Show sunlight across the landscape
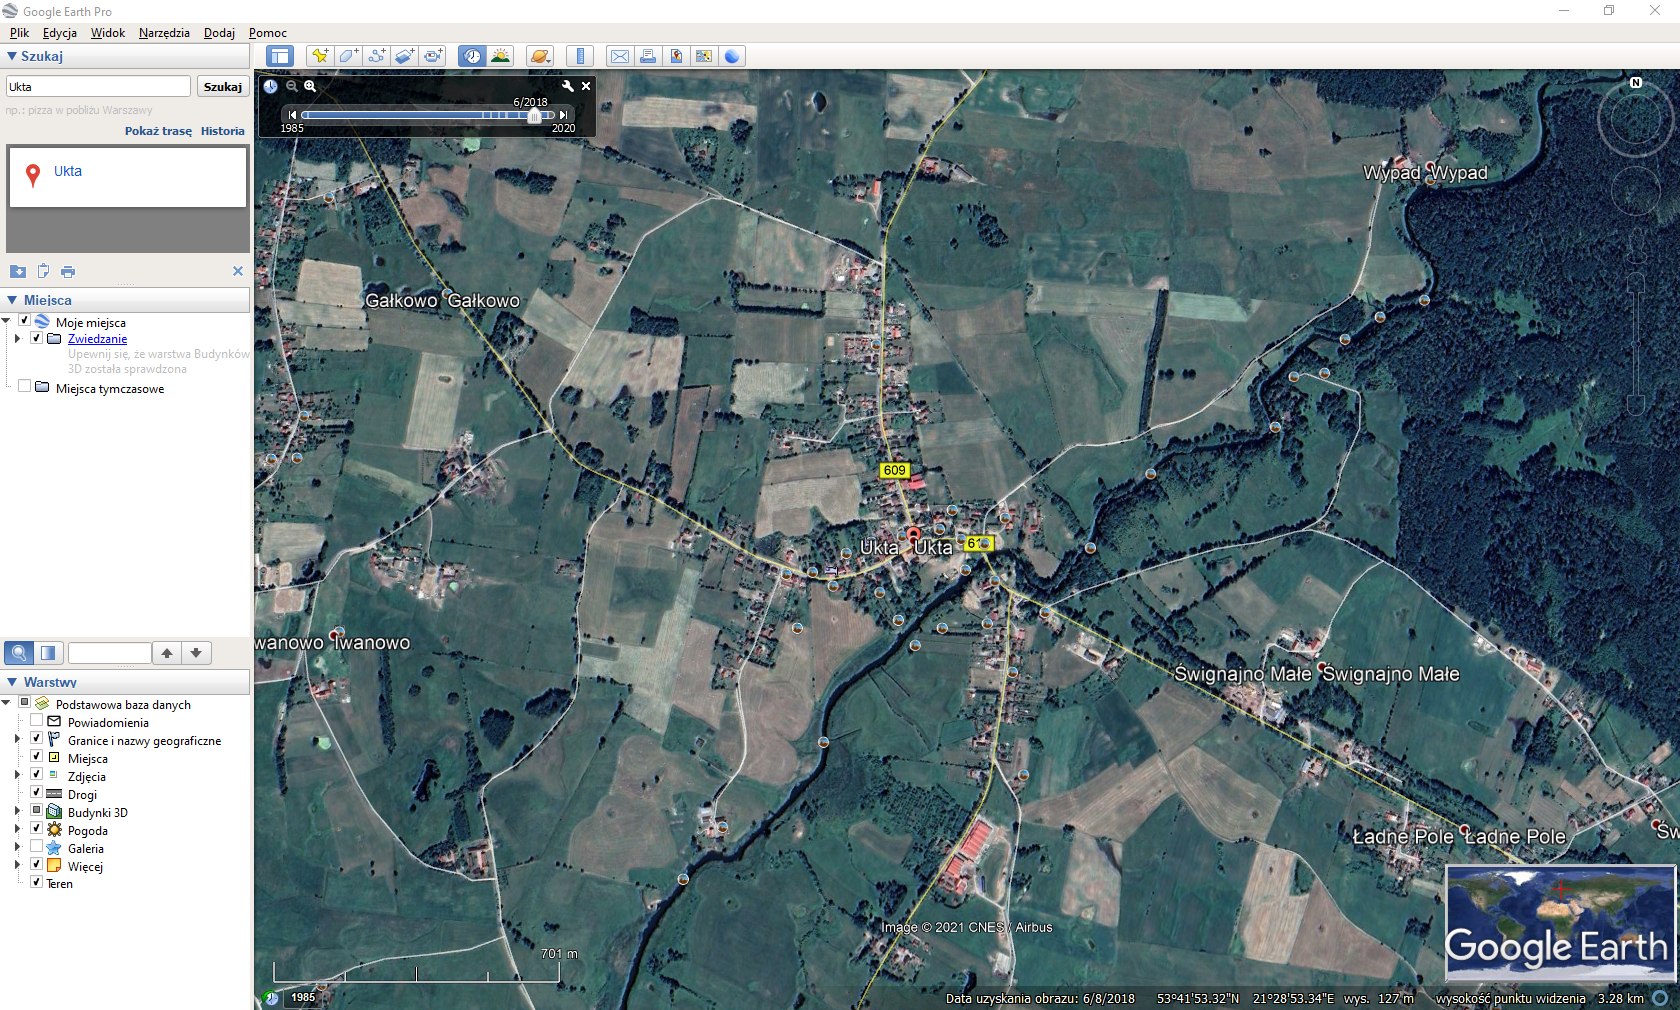Viewport: 1680px width, 1010px height. 500,56
